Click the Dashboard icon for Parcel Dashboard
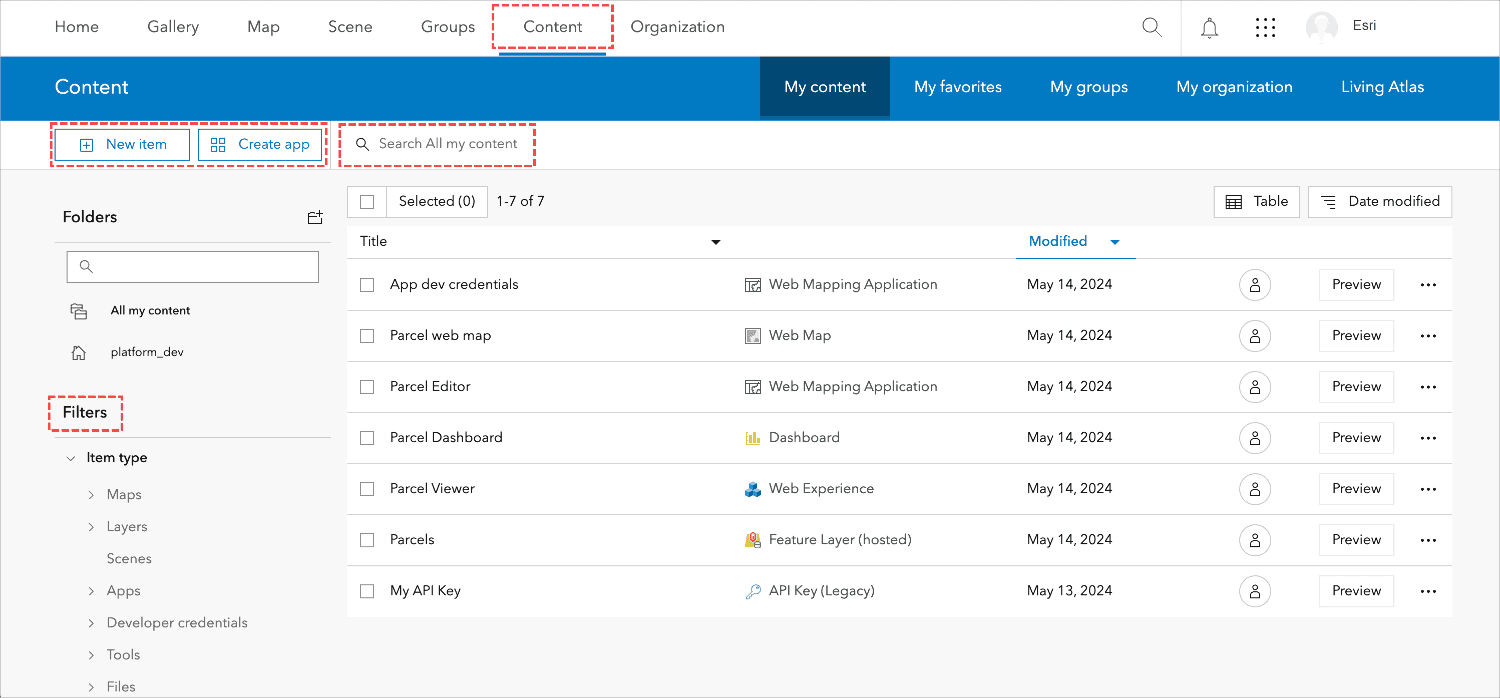Viewport: 1500px width, 698px height. [x=752, y=437]
